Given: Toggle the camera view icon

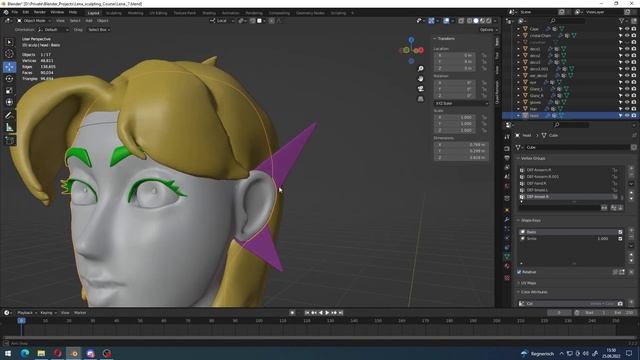Looking at the screenshot, I should 420,89.
